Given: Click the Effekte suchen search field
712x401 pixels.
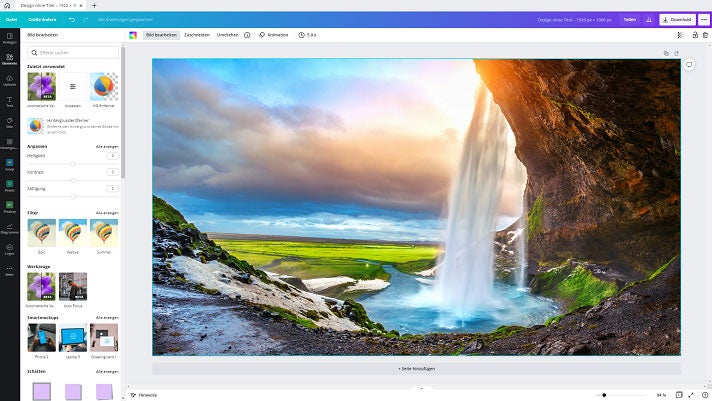Looking at the screenshot, I should 74,52.
